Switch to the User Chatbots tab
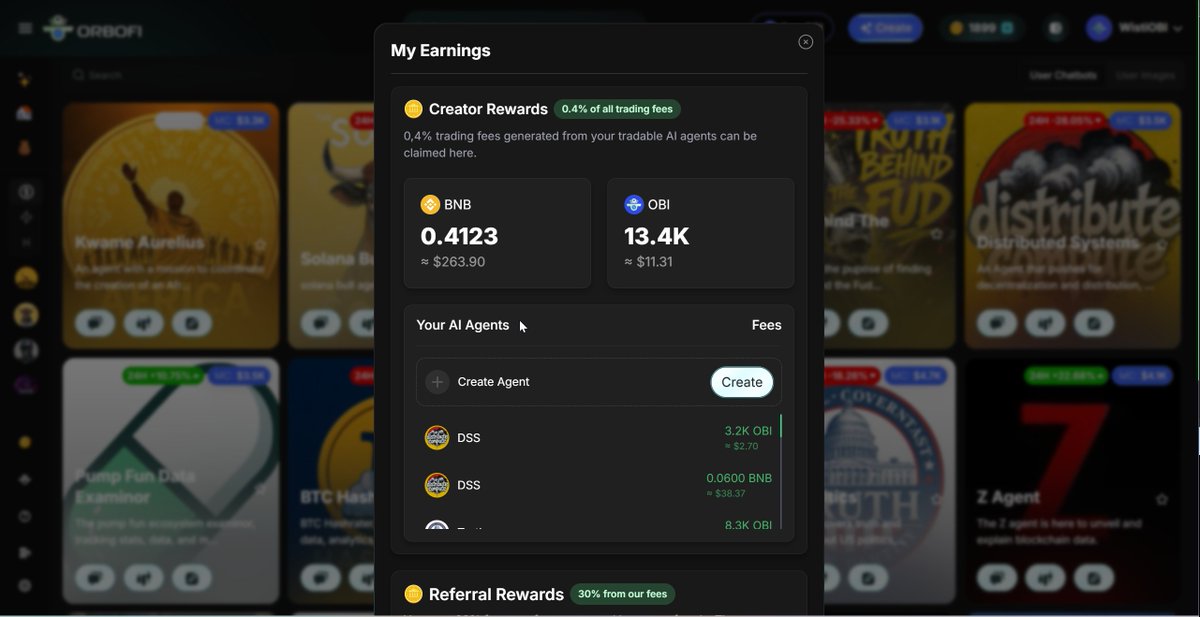1200x617 pixels. [1063, 75]
